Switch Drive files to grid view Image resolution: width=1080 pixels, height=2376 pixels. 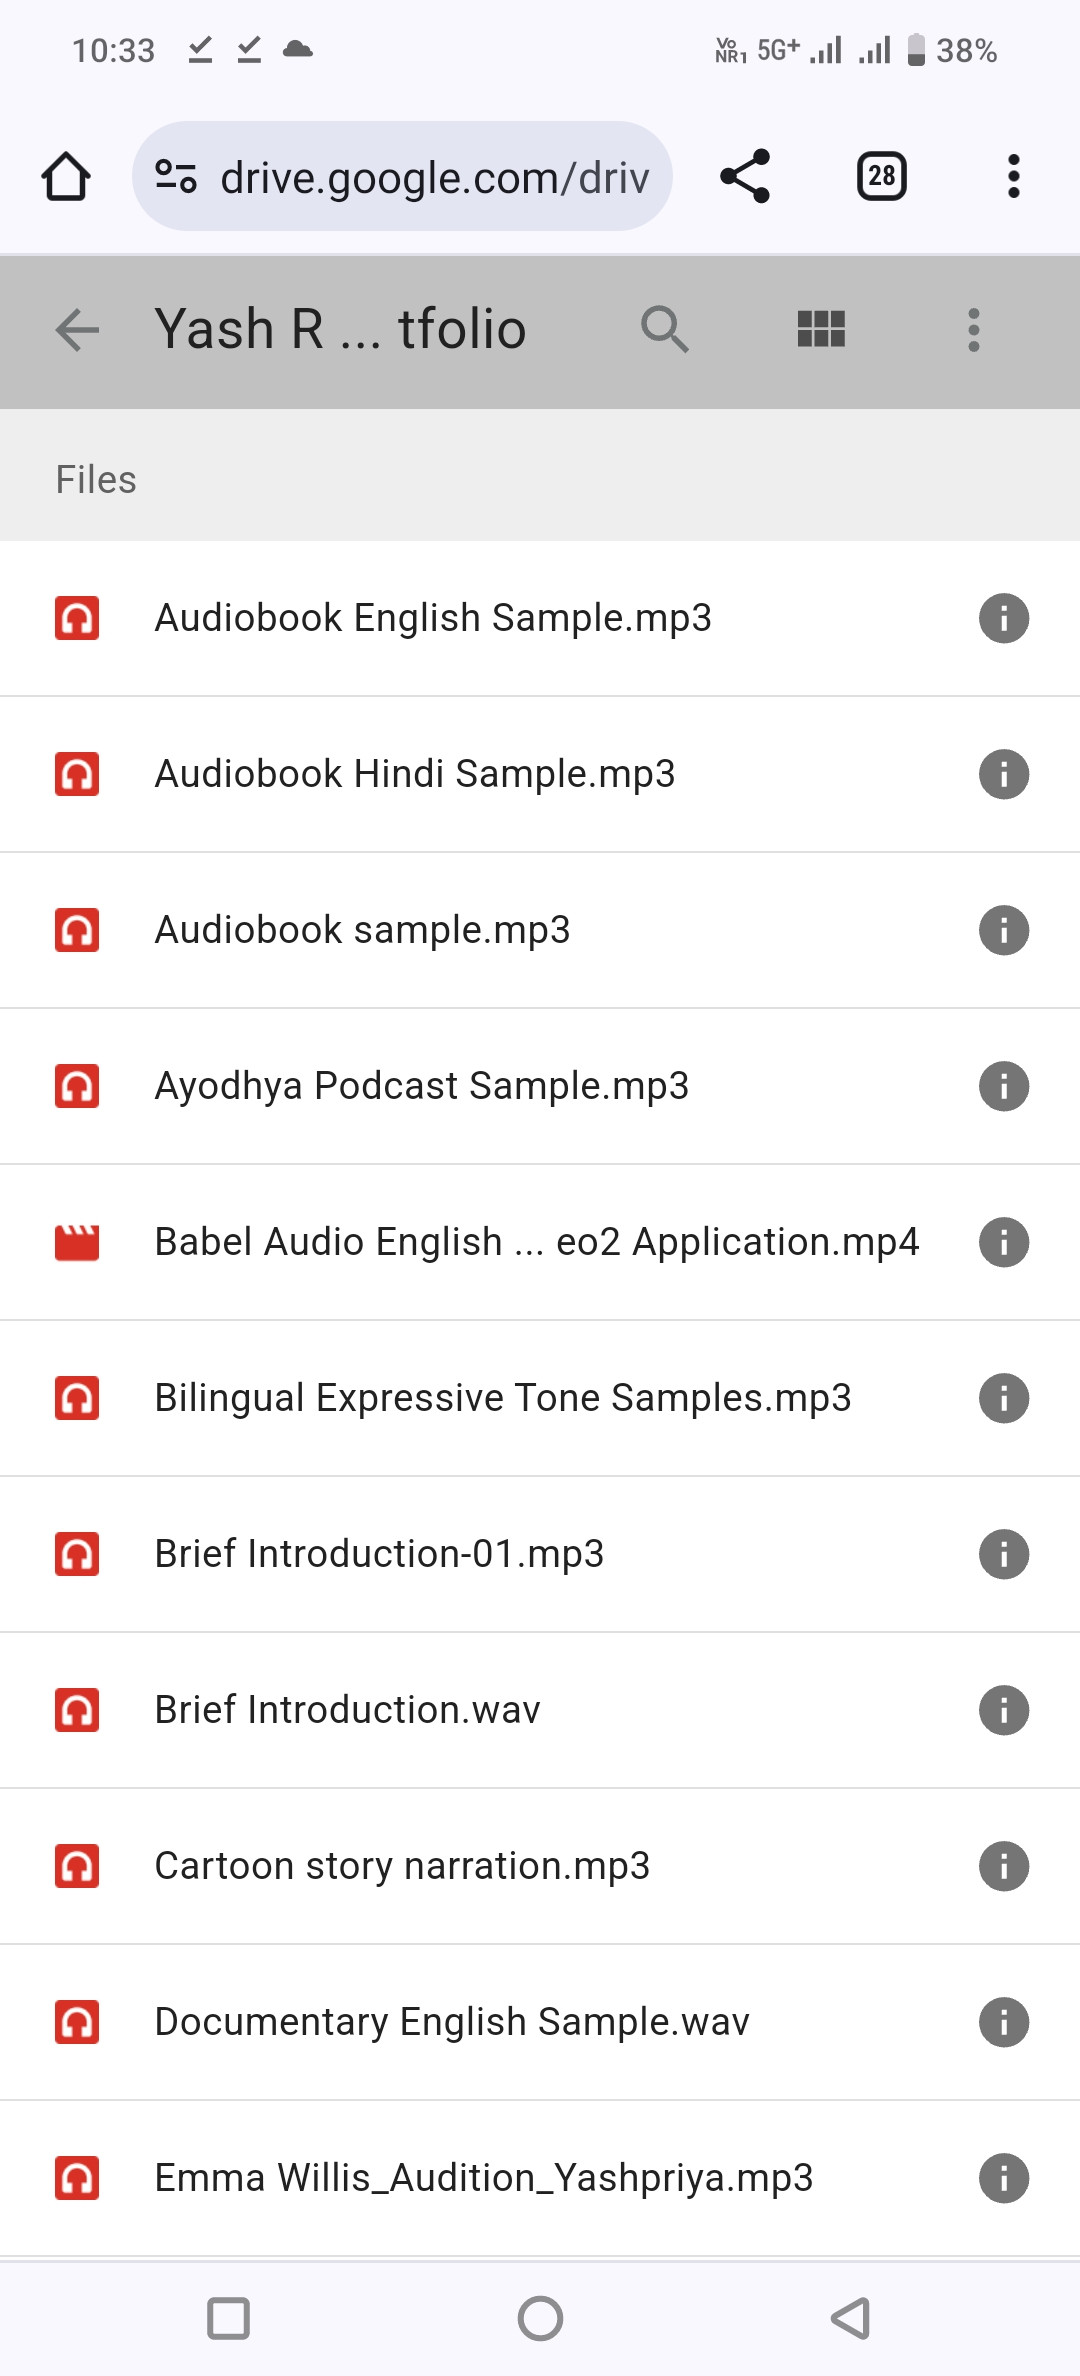[821, 330]
